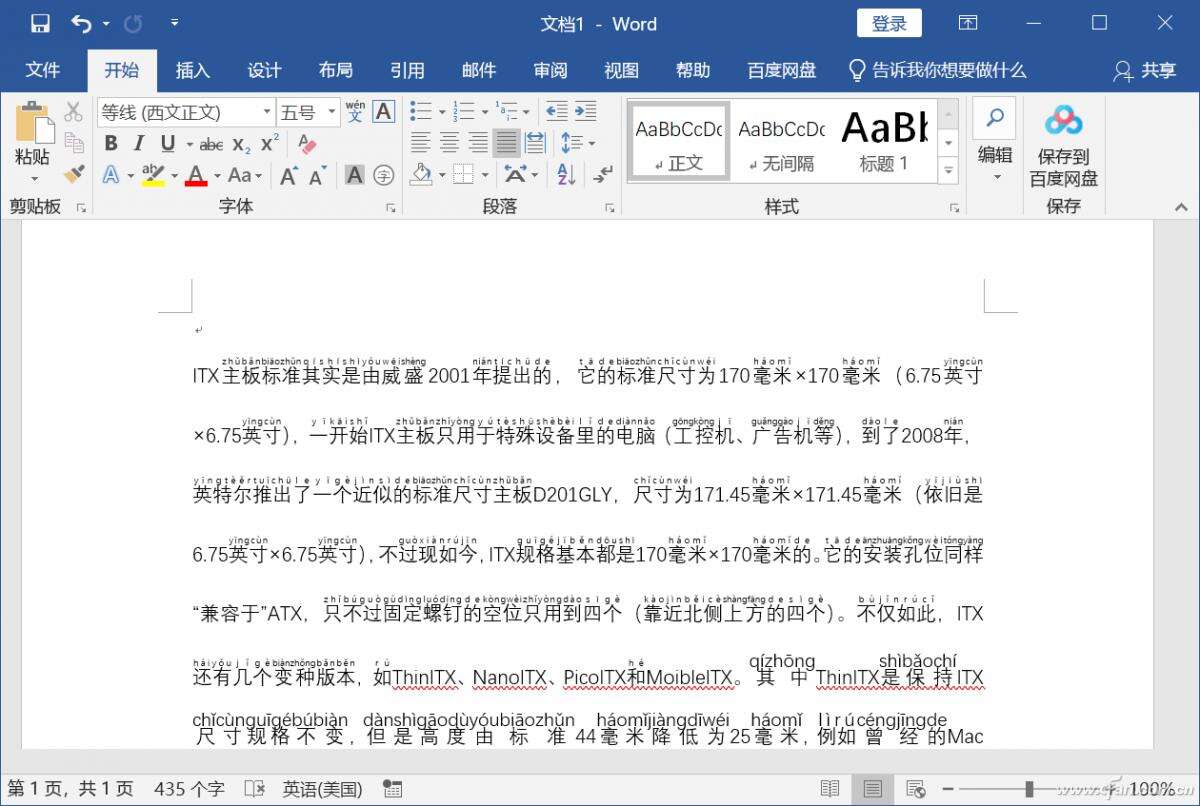Open the Change Case Aa menu
Image resolution: width=1200 pixels, height=806 pixels.
coord(244,175)
